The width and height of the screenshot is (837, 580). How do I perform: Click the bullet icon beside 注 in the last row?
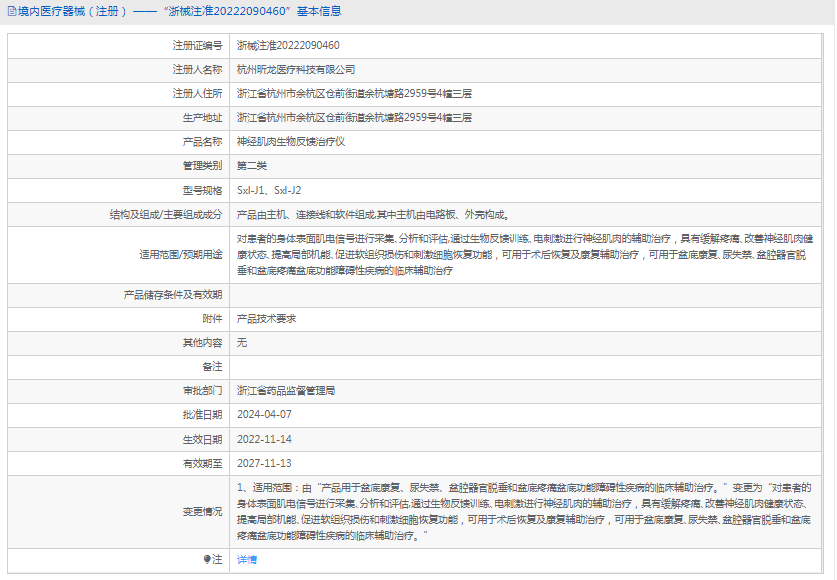tap(207, 559)
